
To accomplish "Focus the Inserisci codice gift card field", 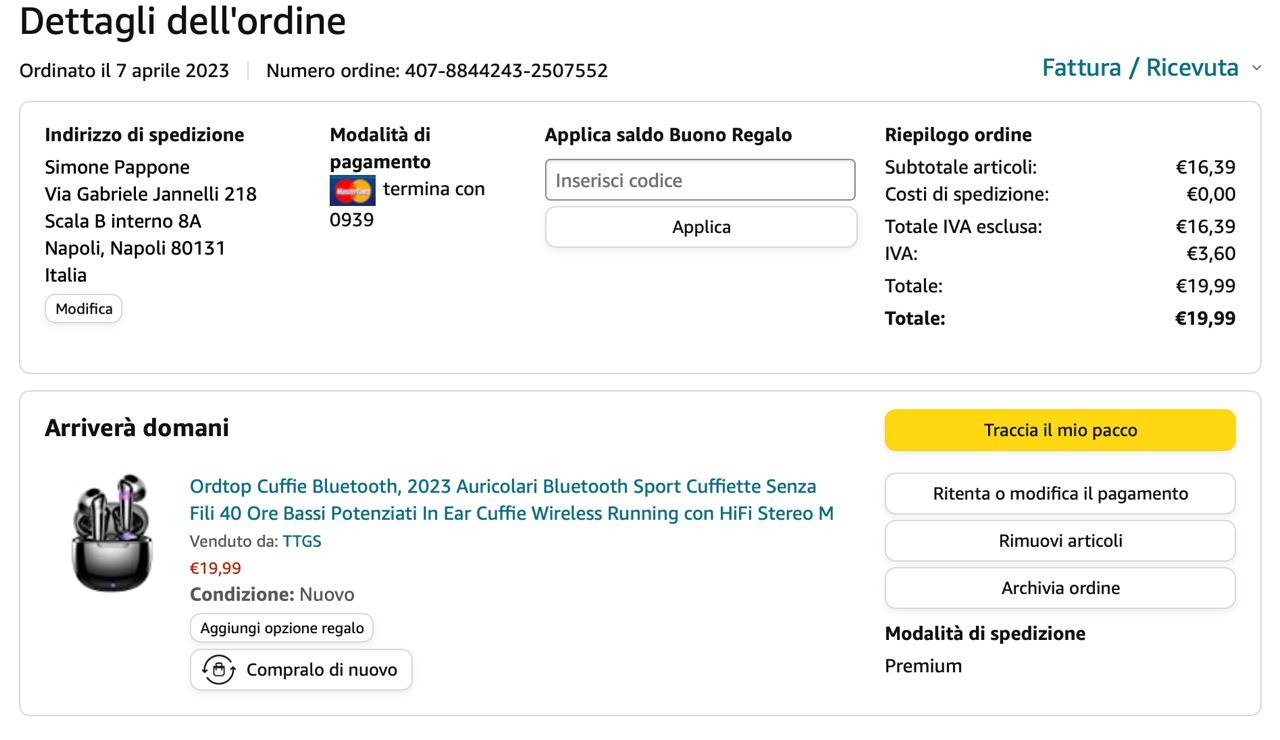I will pyautogui.click(x=700, y=180).
